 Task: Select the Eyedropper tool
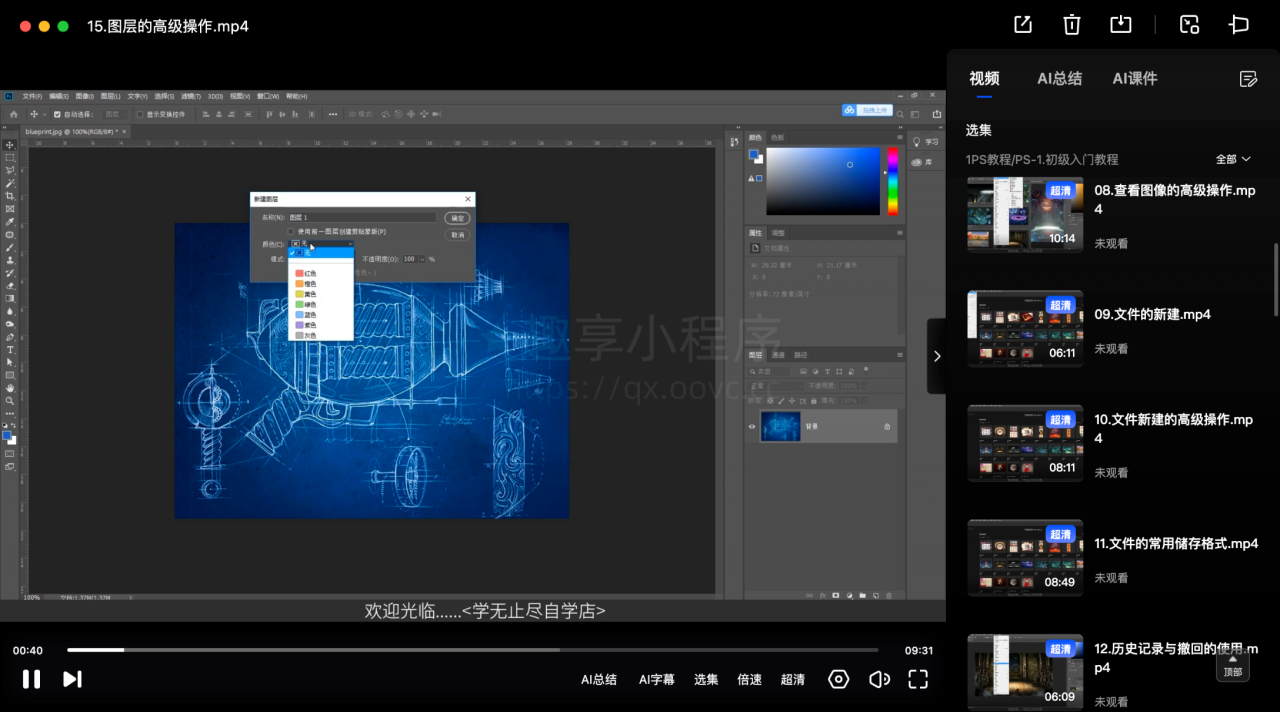(x=10, y=221)
